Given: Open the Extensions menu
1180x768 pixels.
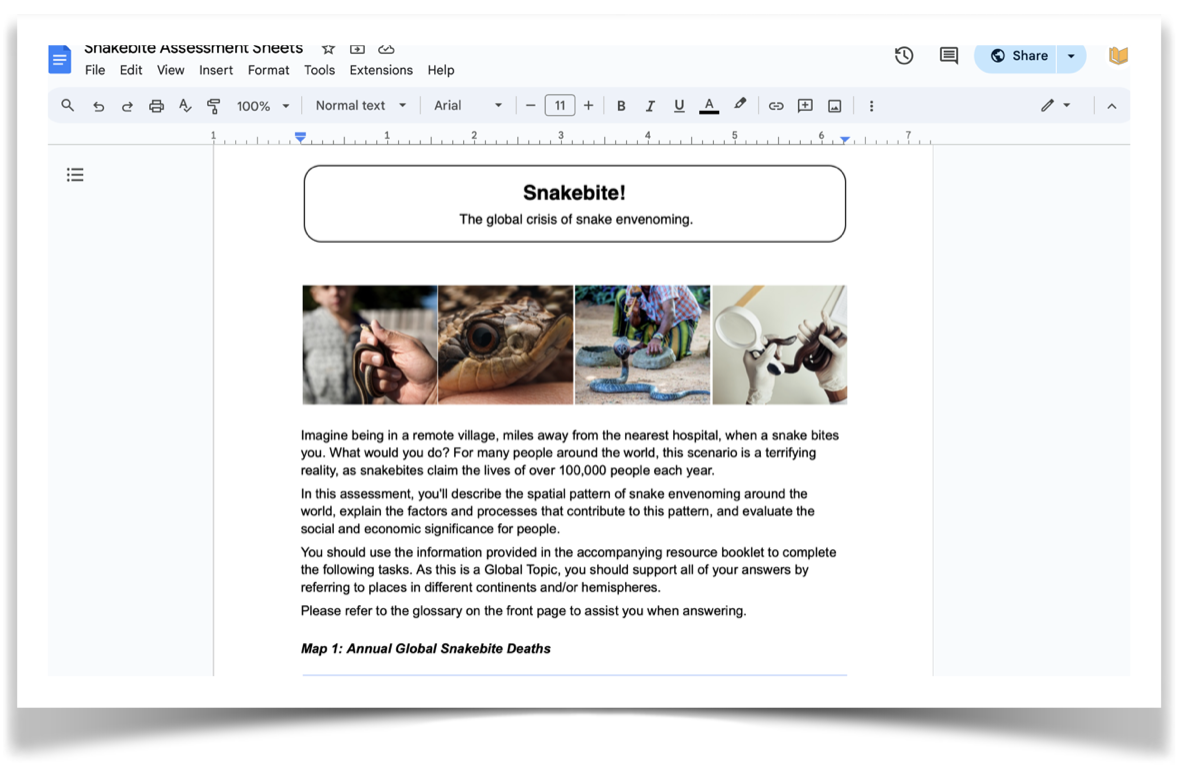Looking at the screenshot, I should (381, 70).
